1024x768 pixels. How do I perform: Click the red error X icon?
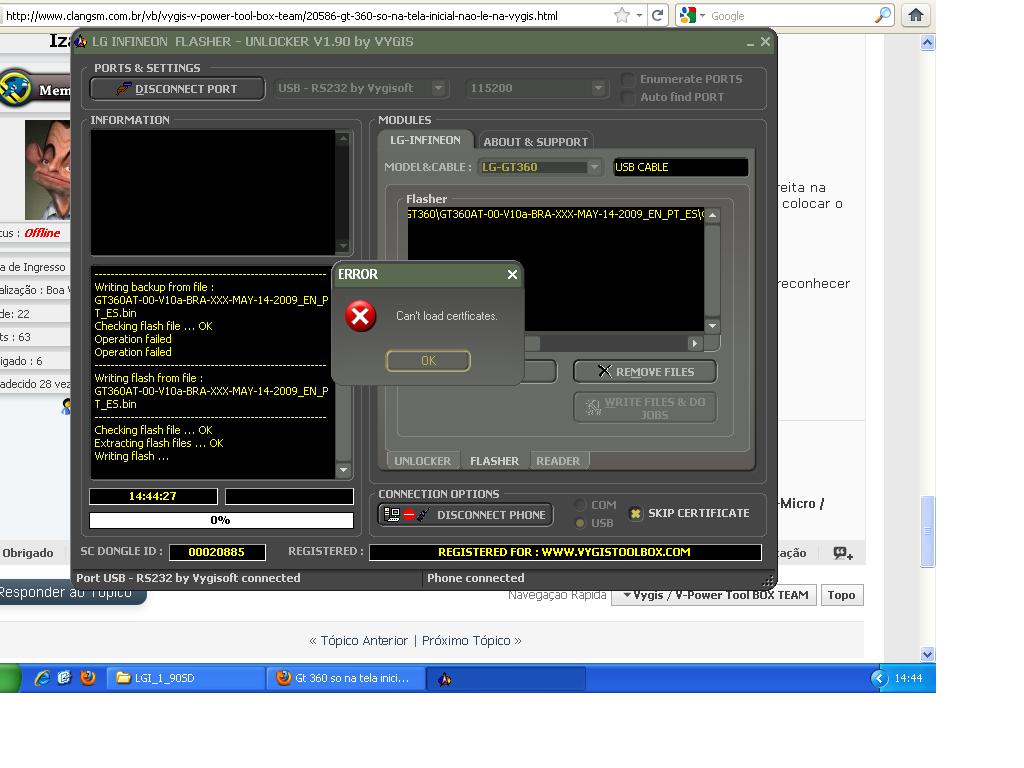pyautogui.click(x=360, y=317)
